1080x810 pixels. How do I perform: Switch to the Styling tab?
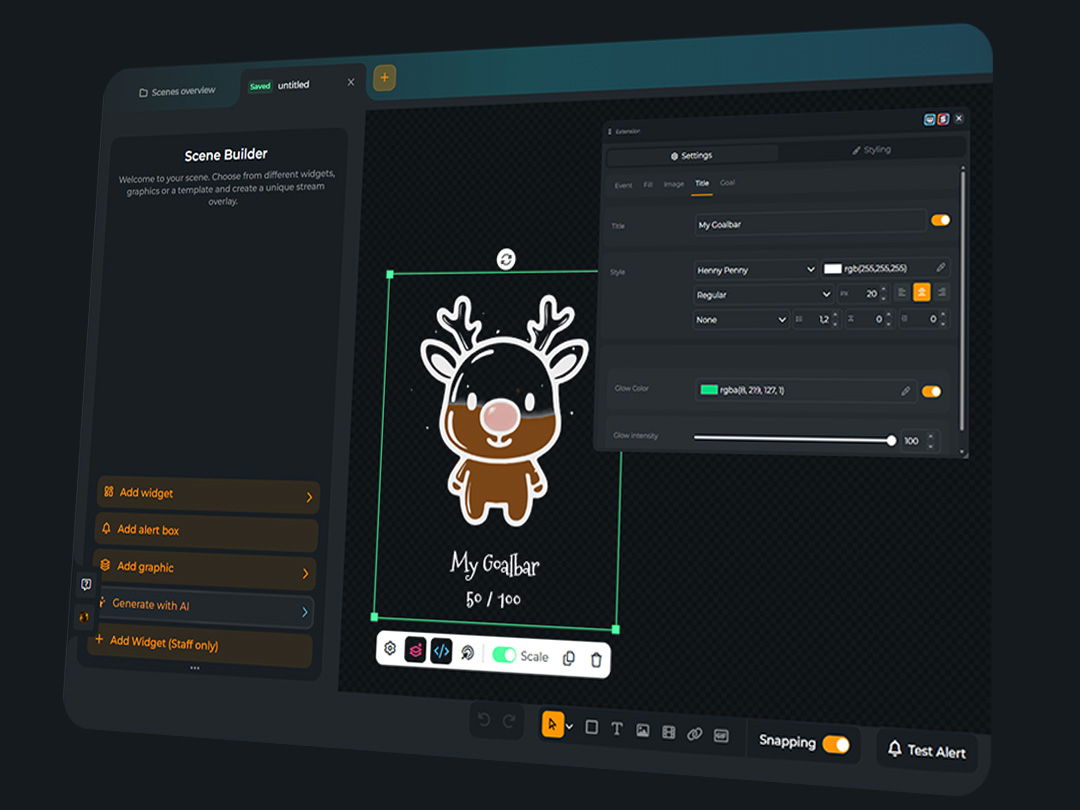[870, 150]
